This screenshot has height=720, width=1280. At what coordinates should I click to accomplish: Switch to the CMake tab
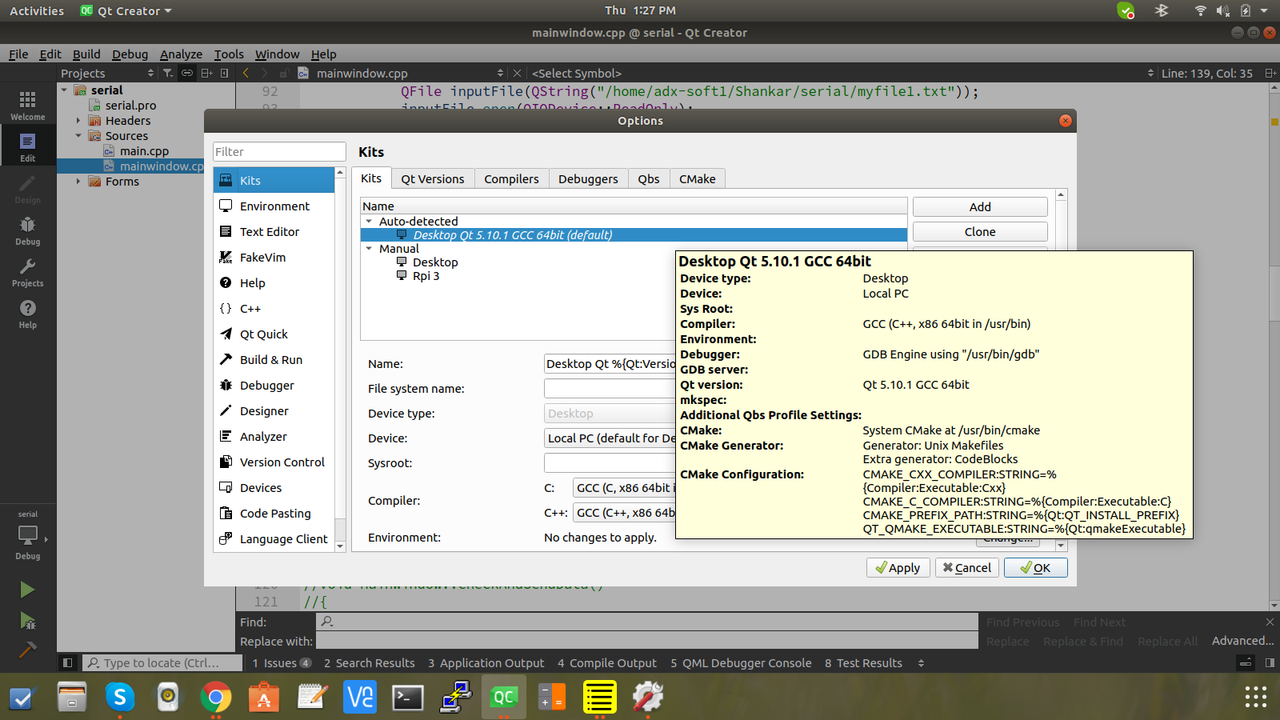click(697, 179)
